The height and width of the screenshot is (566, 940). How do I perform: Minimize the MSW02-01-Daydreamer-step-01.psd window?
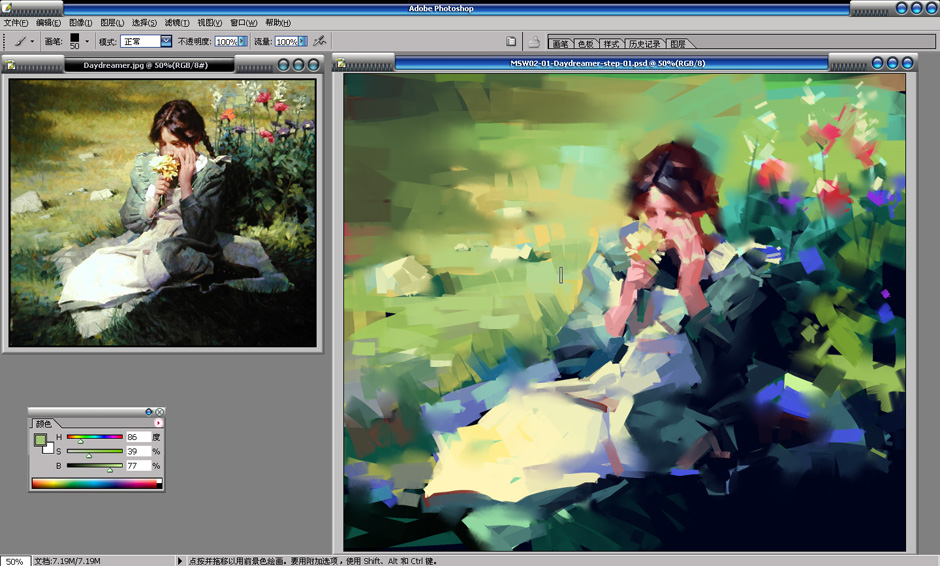point(878,63)
